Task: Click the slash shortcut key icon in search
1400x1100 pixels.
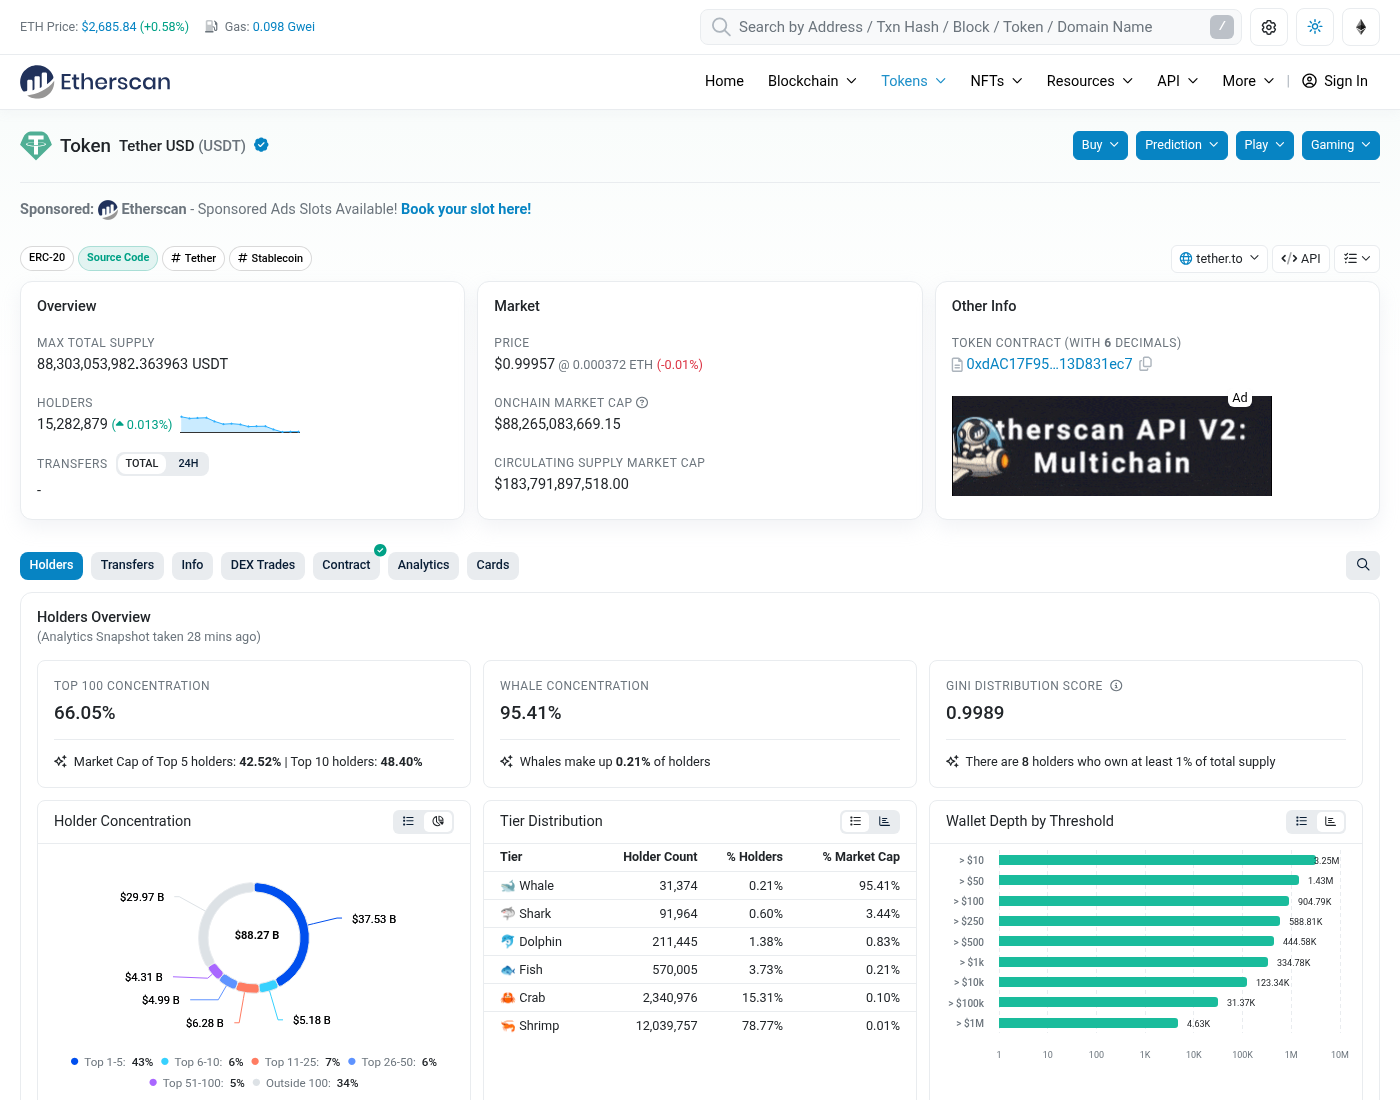Action: (x=1222, y=27)
